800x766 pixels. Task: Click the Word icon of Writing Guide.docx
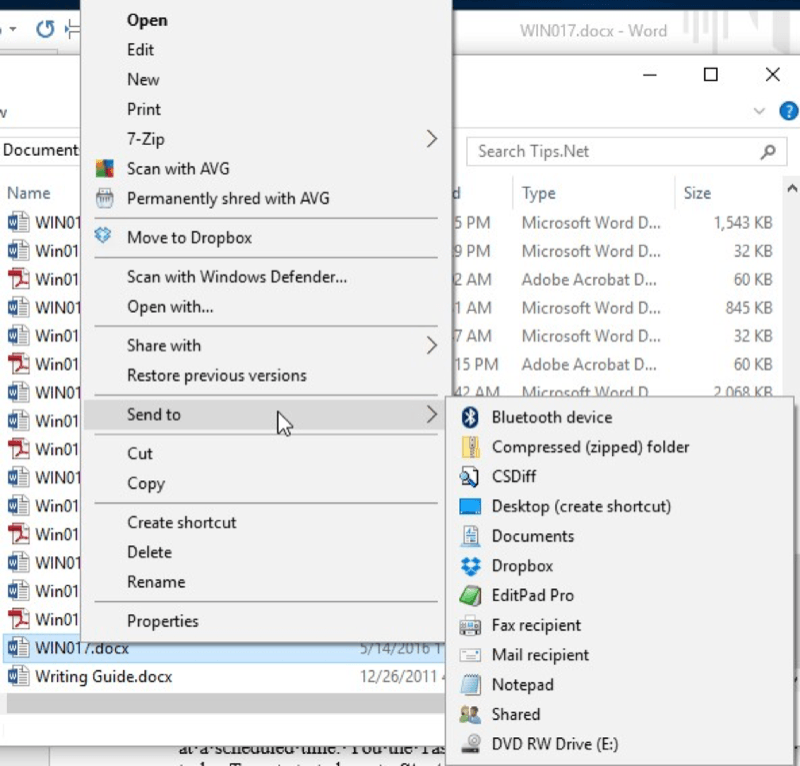[x=18, y=676]
